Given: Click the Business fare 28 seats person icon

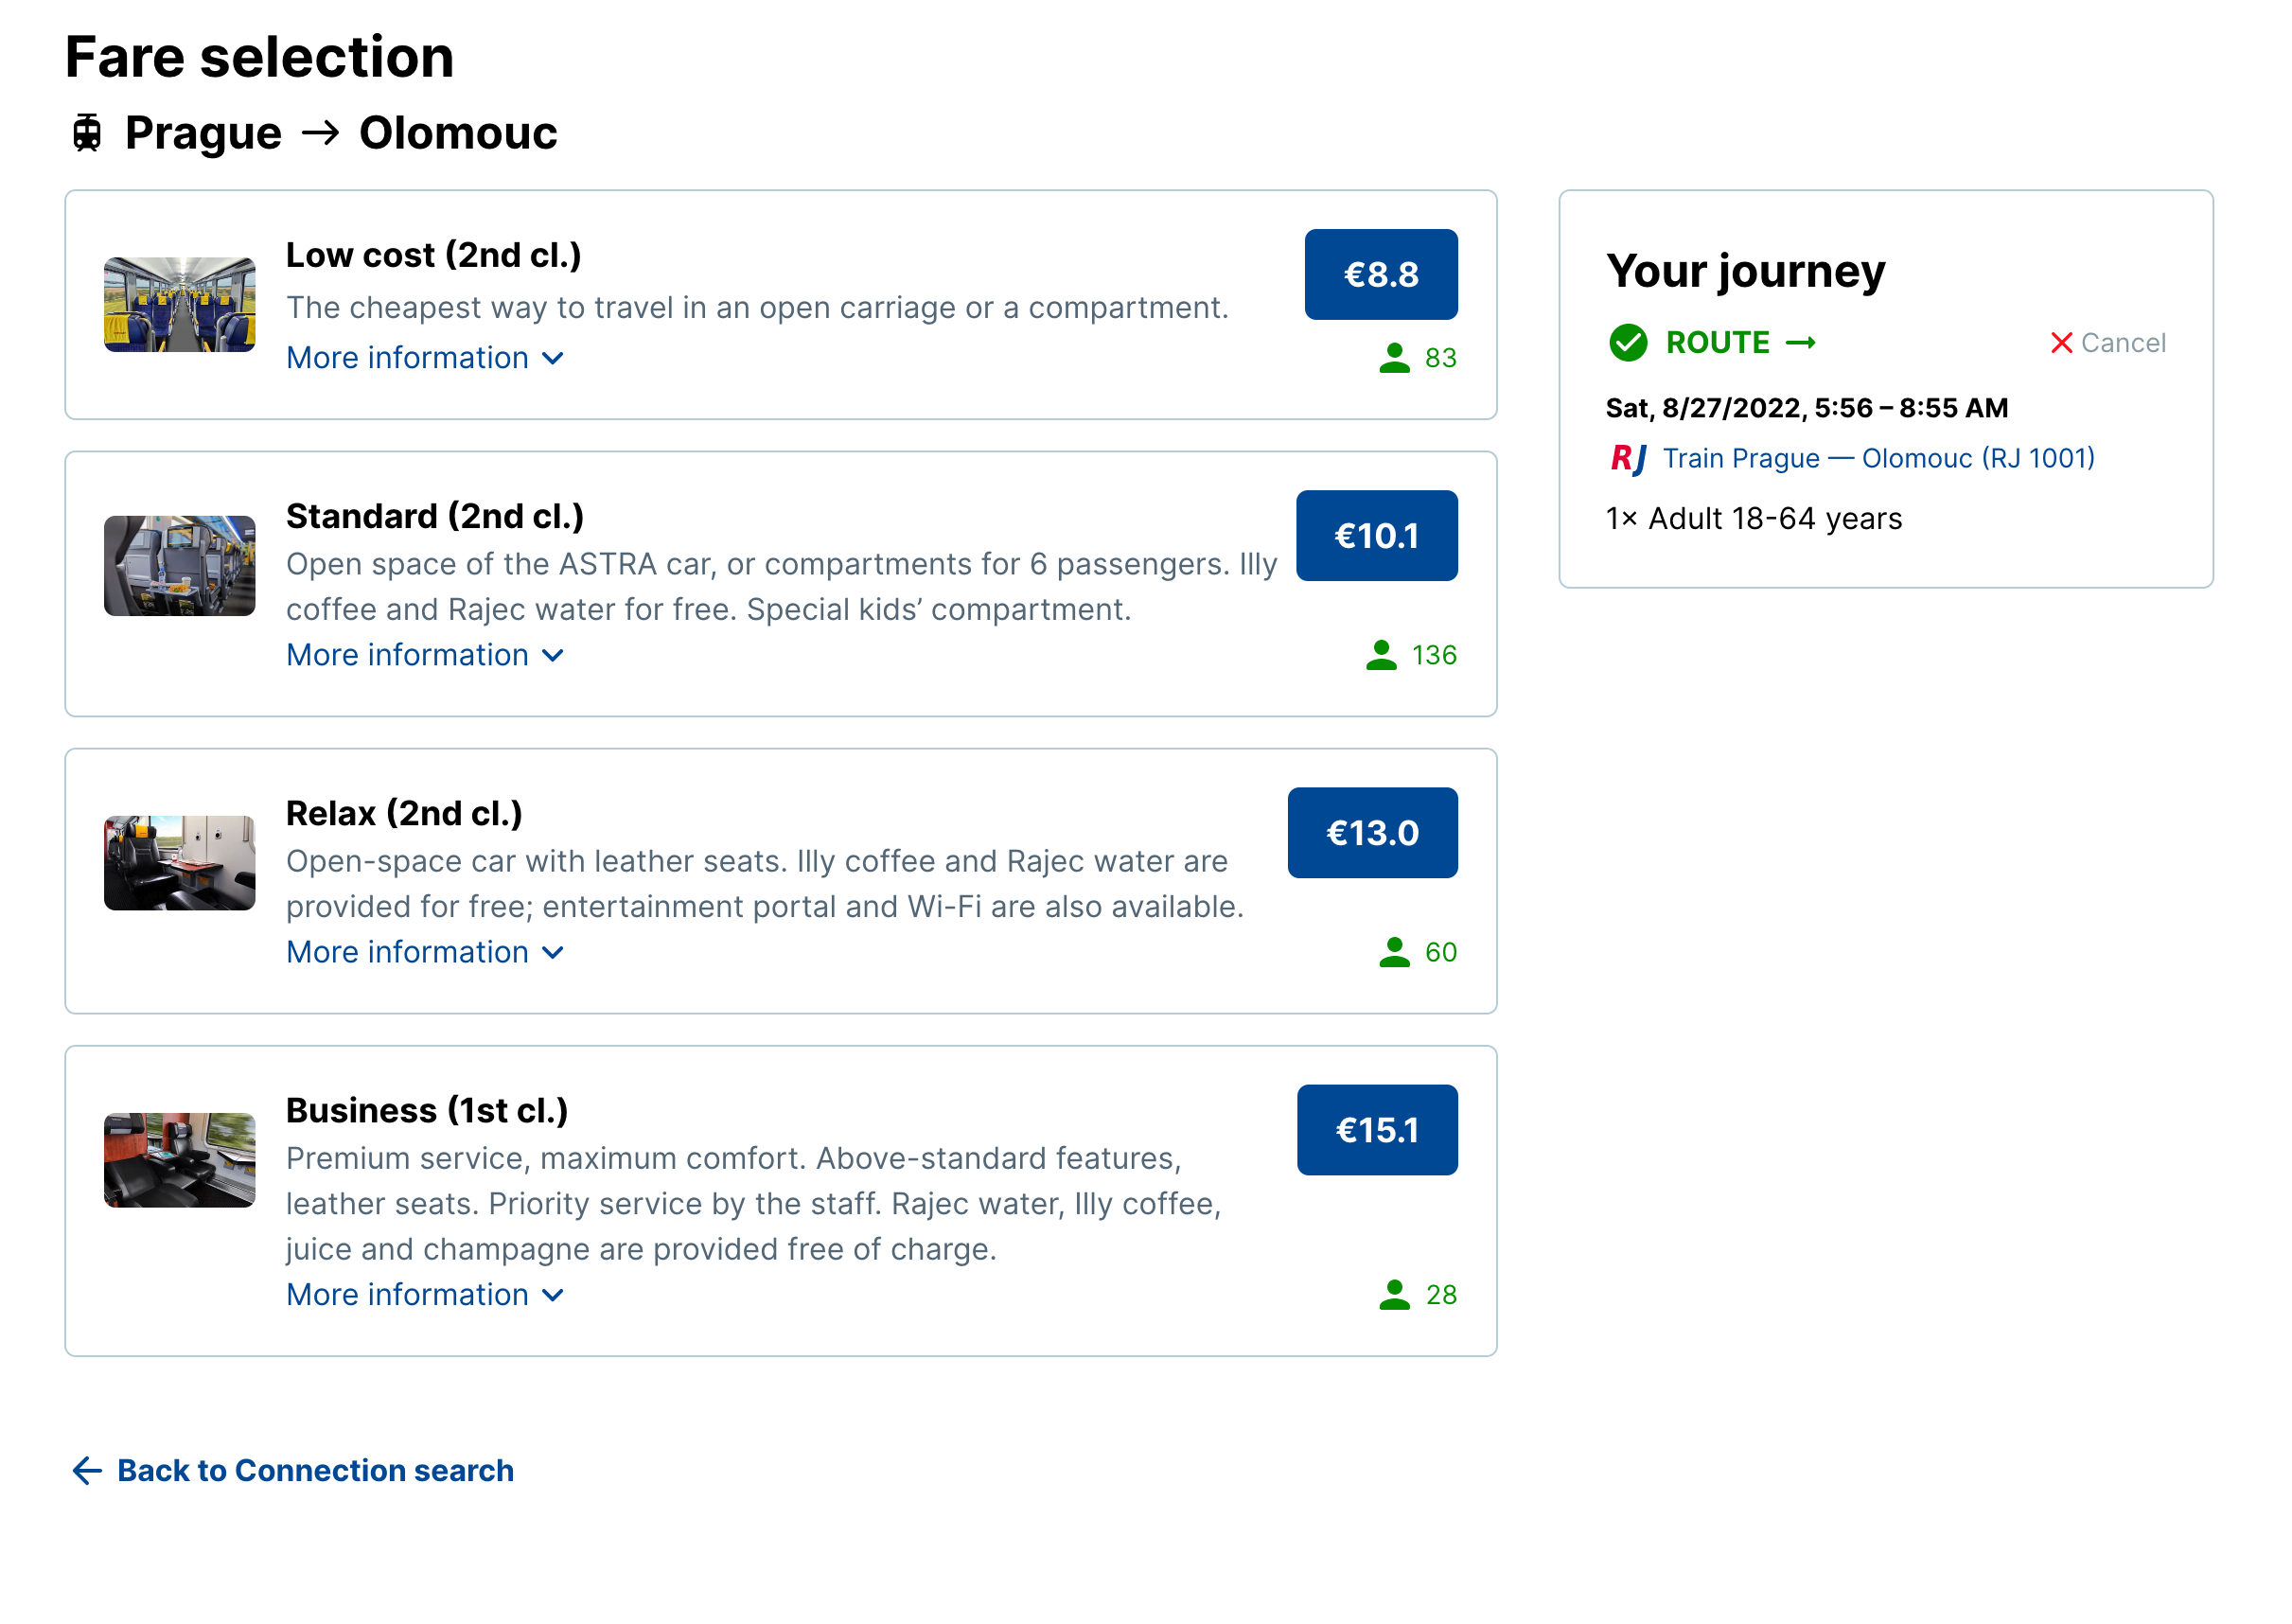Looking at the screenshot, I should pos(1394,1295).
